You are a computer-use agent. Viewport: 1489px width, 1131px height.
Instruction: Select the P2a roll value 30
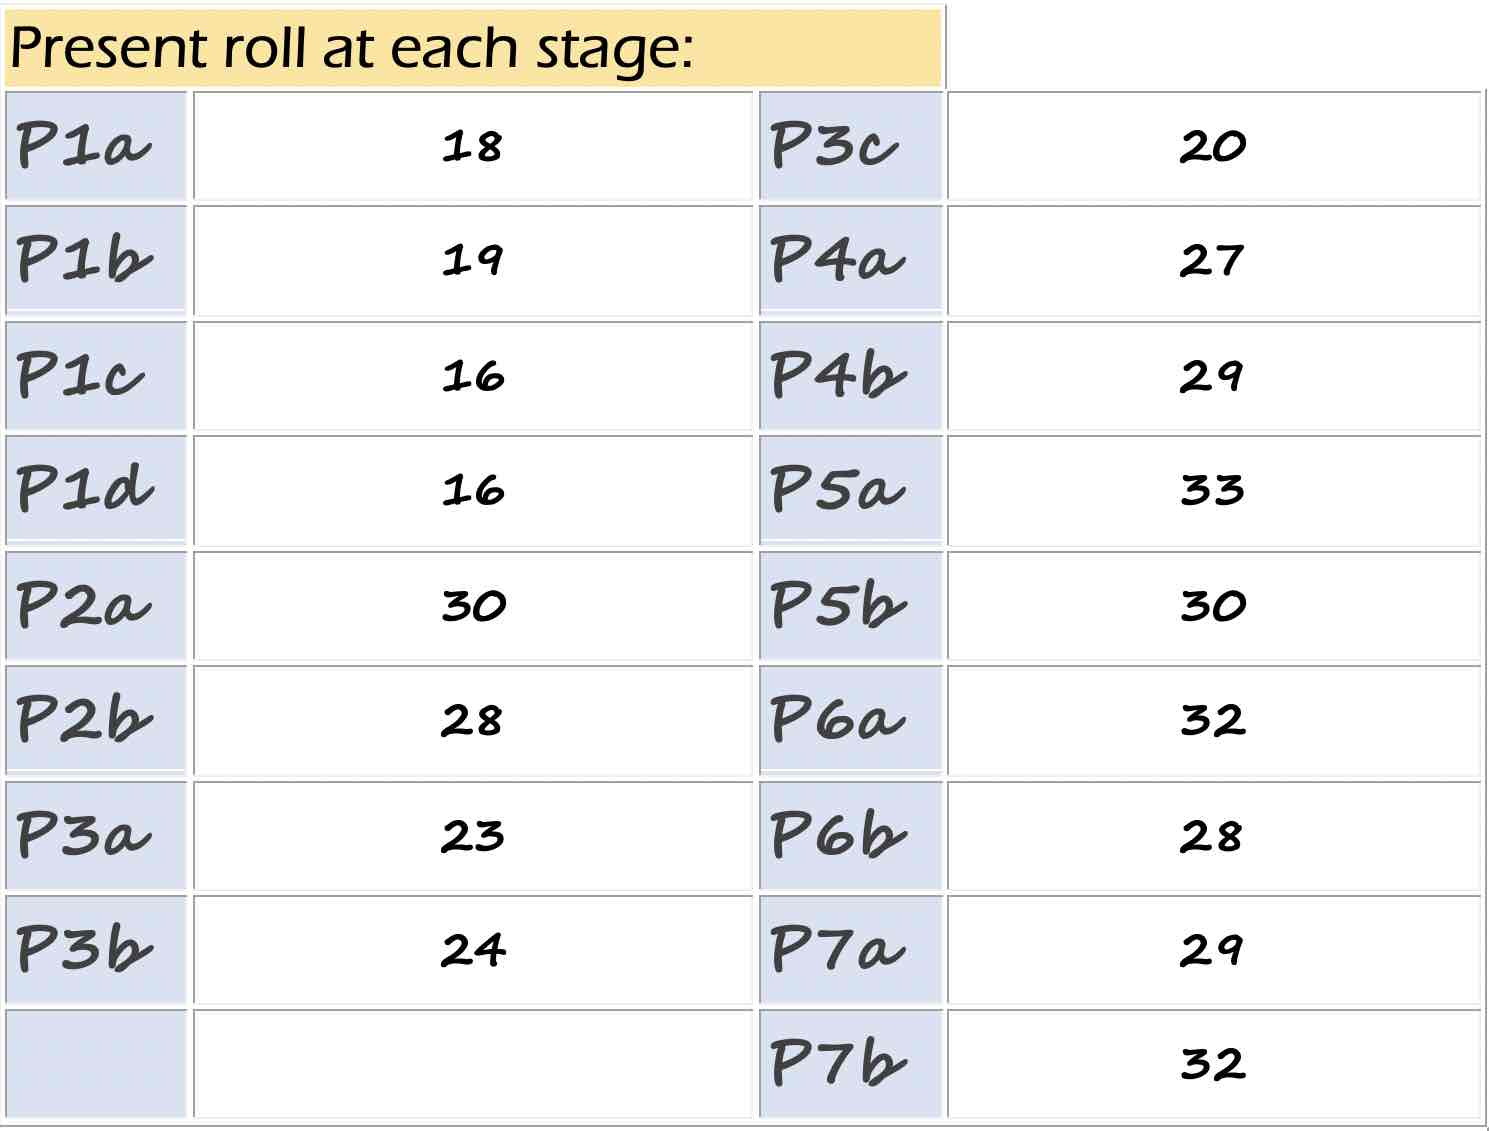(473, 606)
